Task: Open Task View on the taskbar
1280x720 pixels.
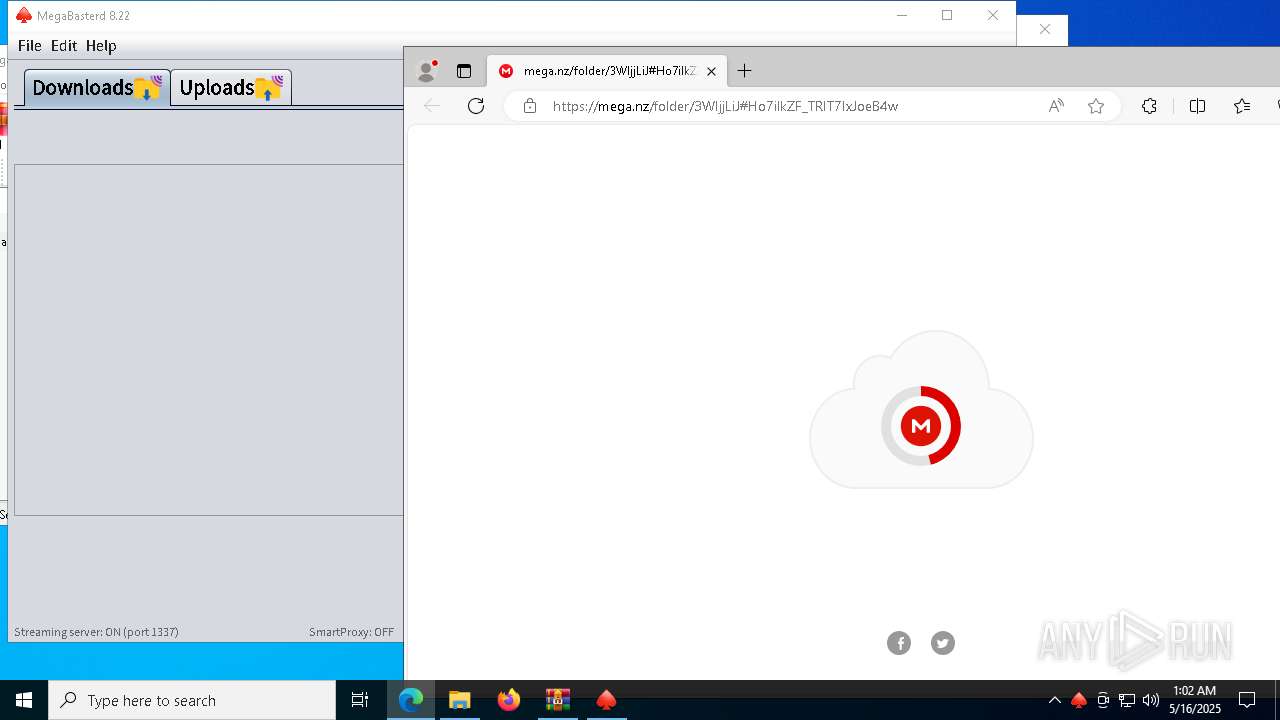Action: click(360, 700)
